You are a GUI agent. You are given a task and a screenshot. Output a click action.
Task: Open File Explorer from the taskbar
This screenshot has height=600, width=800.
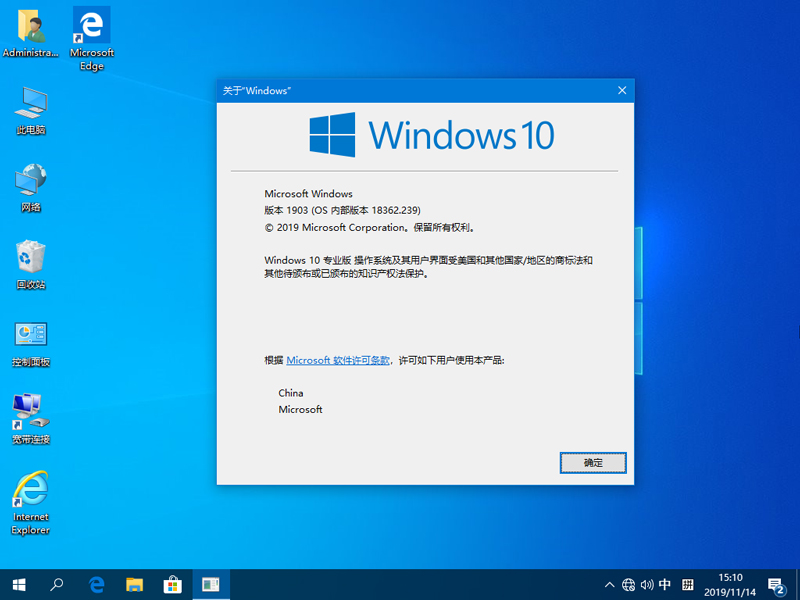135,584
